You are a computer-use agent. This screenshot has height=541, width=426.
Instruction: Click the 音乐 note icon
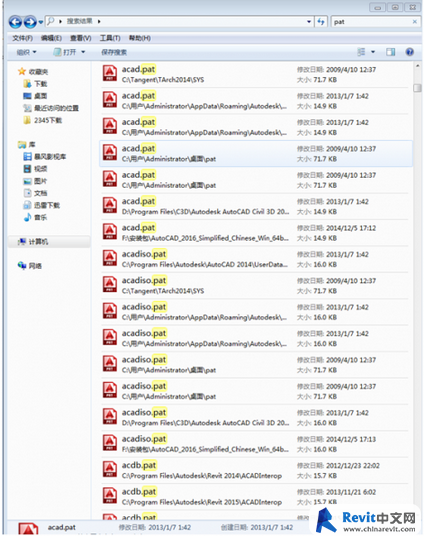click(27, 217)
